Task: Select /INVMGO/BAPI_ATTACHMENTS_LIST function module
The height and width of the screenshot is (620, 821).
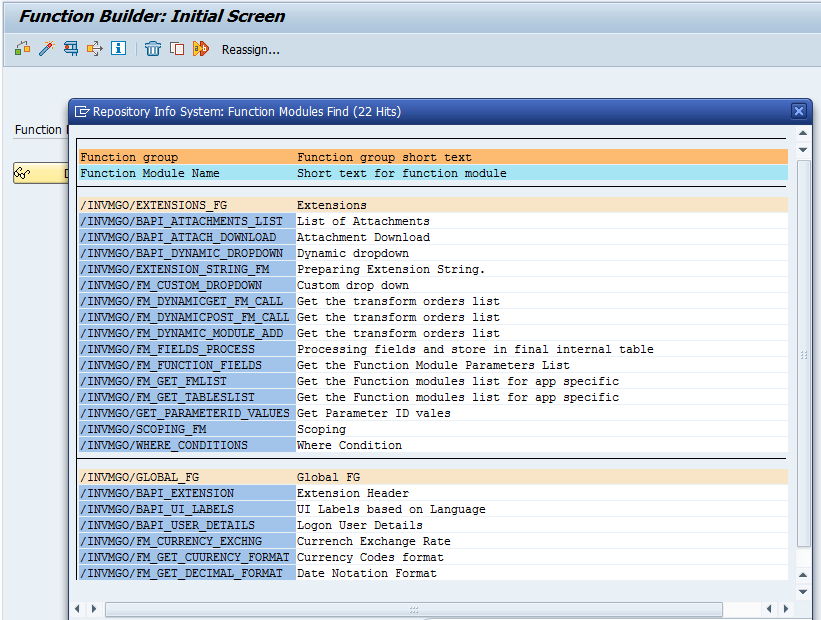Action: [x=181, y=221]
